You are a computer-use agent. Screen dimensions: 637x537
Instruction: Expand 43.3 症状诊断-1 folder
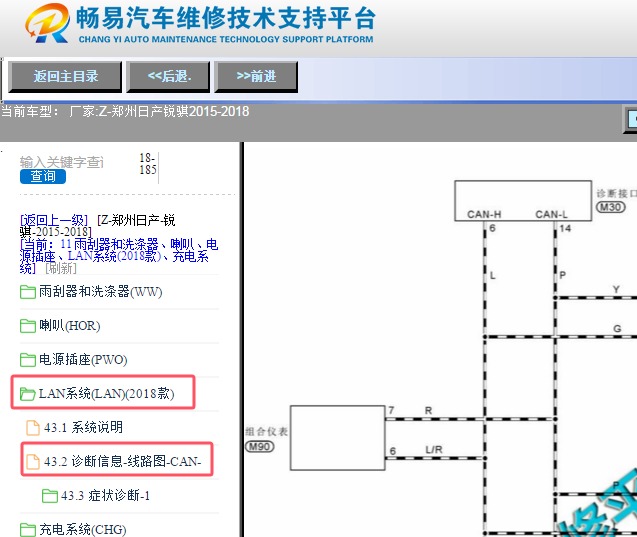point(106,496)
